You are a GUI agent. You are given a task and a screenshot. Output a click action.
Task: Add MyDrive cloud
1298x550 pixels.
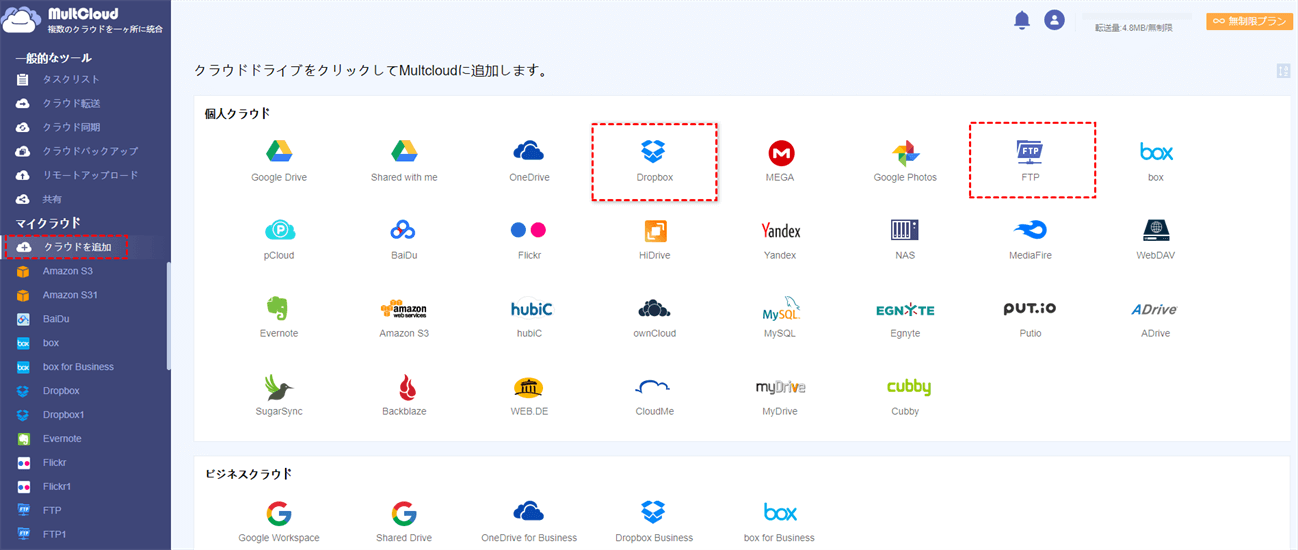[780, 395]
